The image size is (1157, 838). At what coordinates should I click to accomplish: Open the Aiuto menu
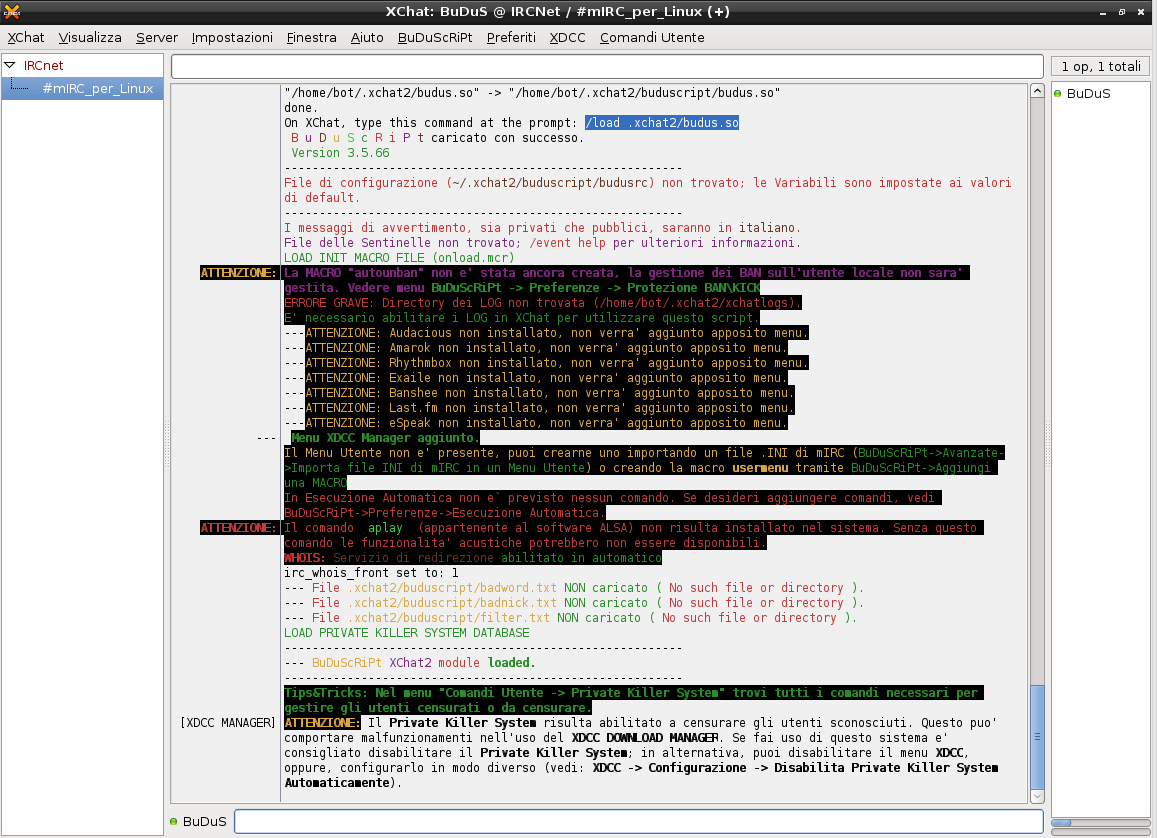(367, 37)
